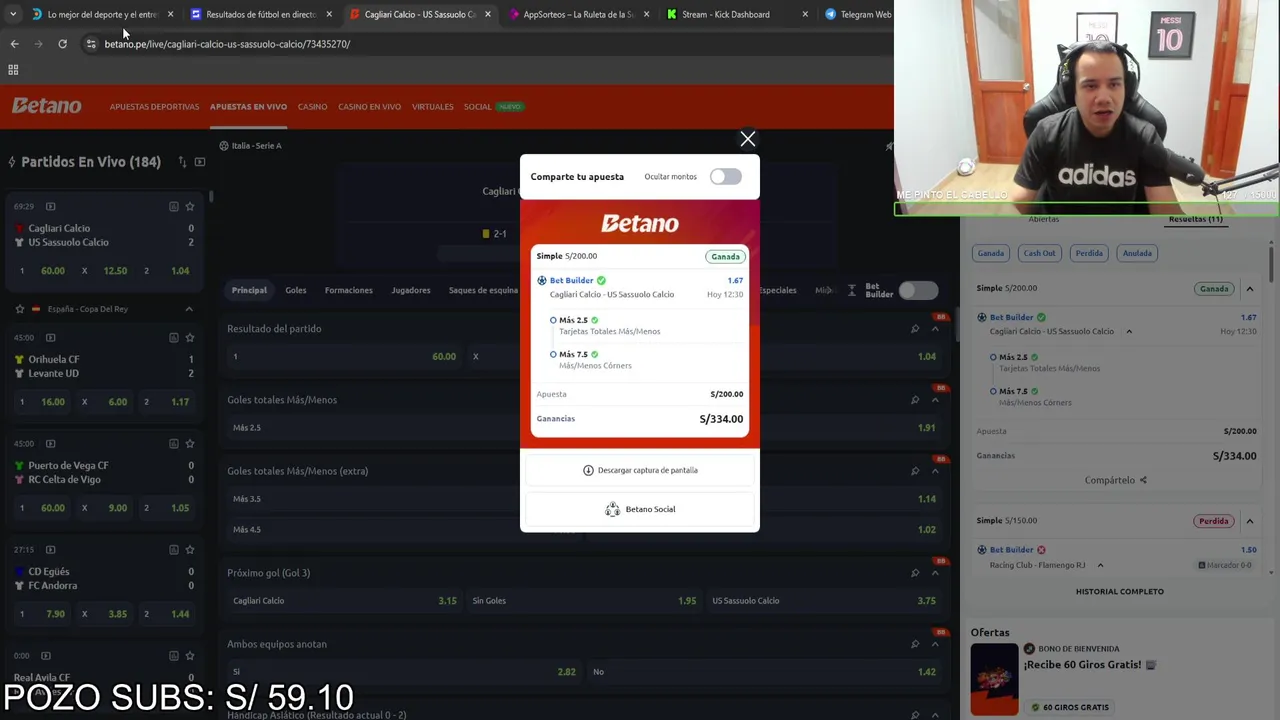Viewport: 1280px width, 720px height.
Task: Select odds 12.50 draw for Cagliari match
Action: tap(104, 271)
